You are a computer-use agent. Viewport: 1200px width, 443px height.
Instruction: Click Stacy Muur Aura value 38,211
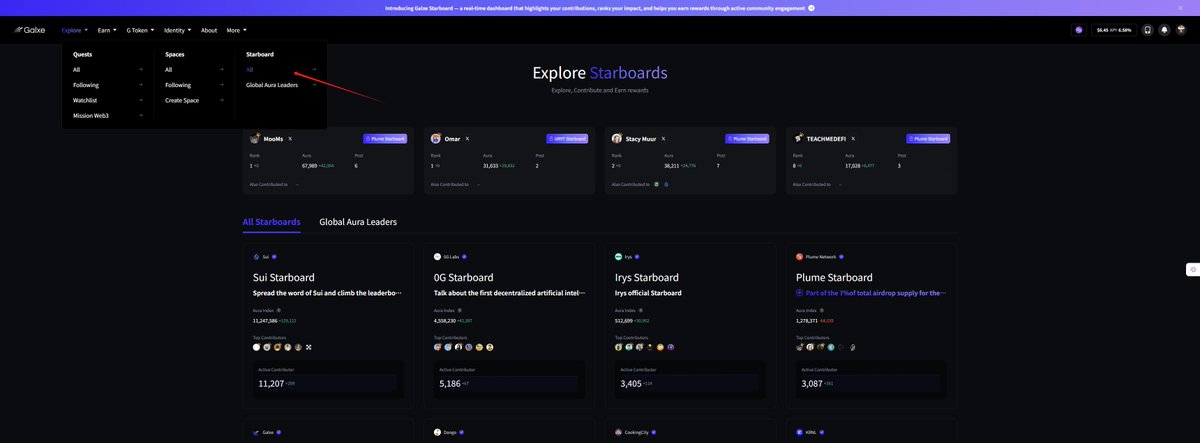[672, 165]
